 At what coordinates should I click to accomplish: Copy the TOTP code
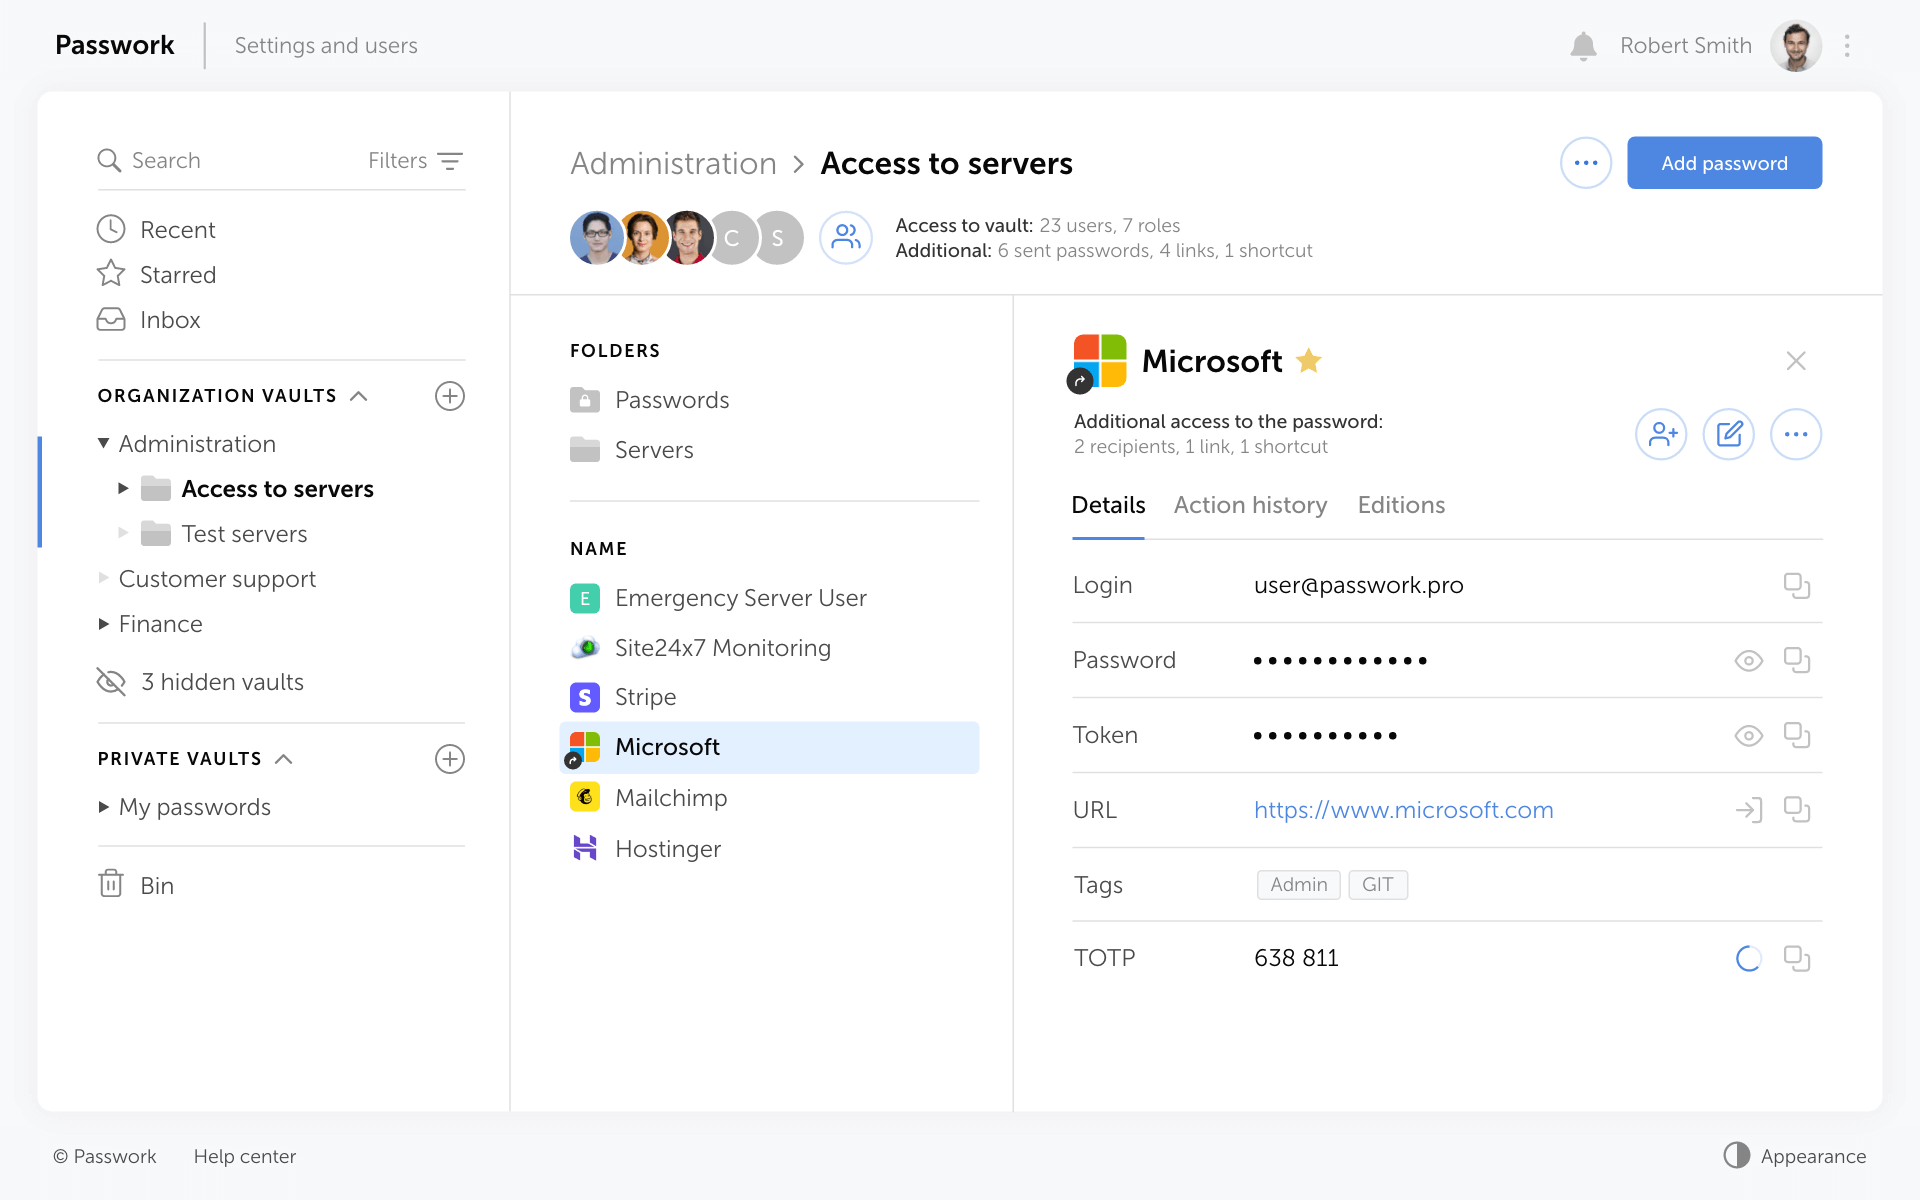1797,957
